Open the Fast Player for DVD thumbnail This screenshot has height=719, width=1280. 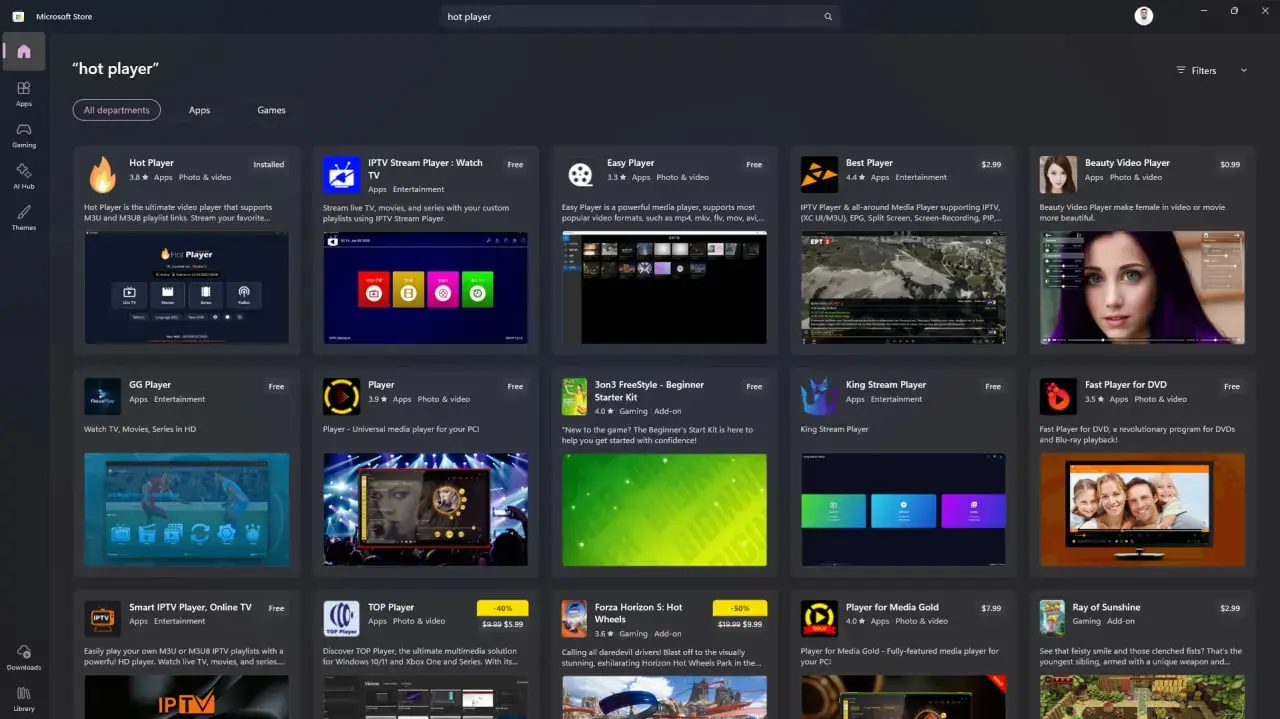[x=1142, y=510]
